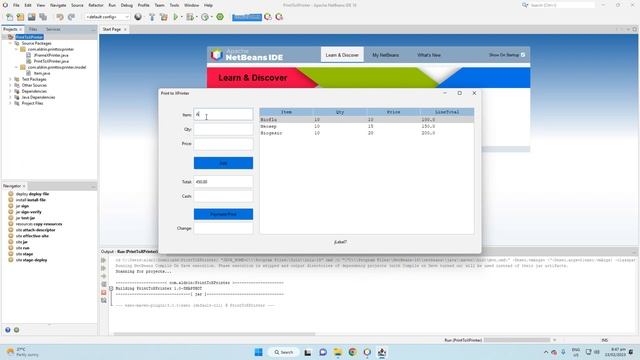Click the Save All toolbar icon
The image size is (640, 360).
(x=43, y=17)
